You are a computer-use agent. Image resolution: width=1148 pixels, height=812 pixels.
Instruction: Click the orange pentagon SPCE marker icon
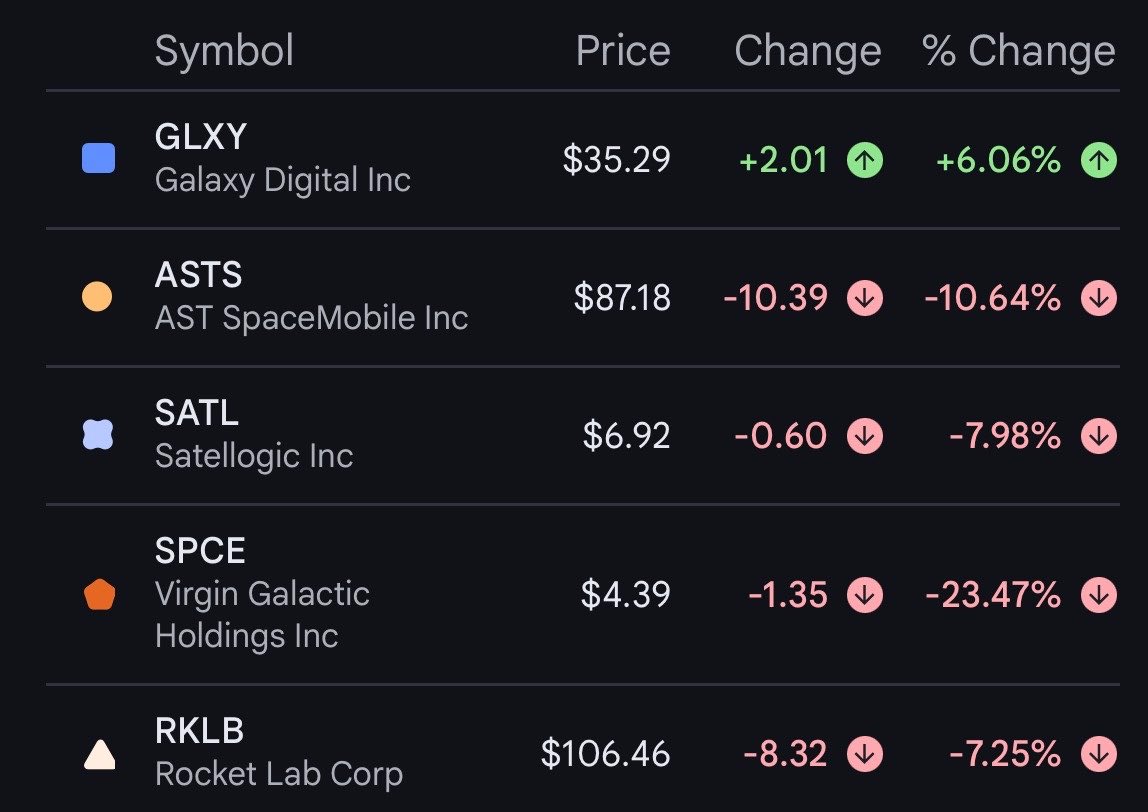click(x=99, y=595)
